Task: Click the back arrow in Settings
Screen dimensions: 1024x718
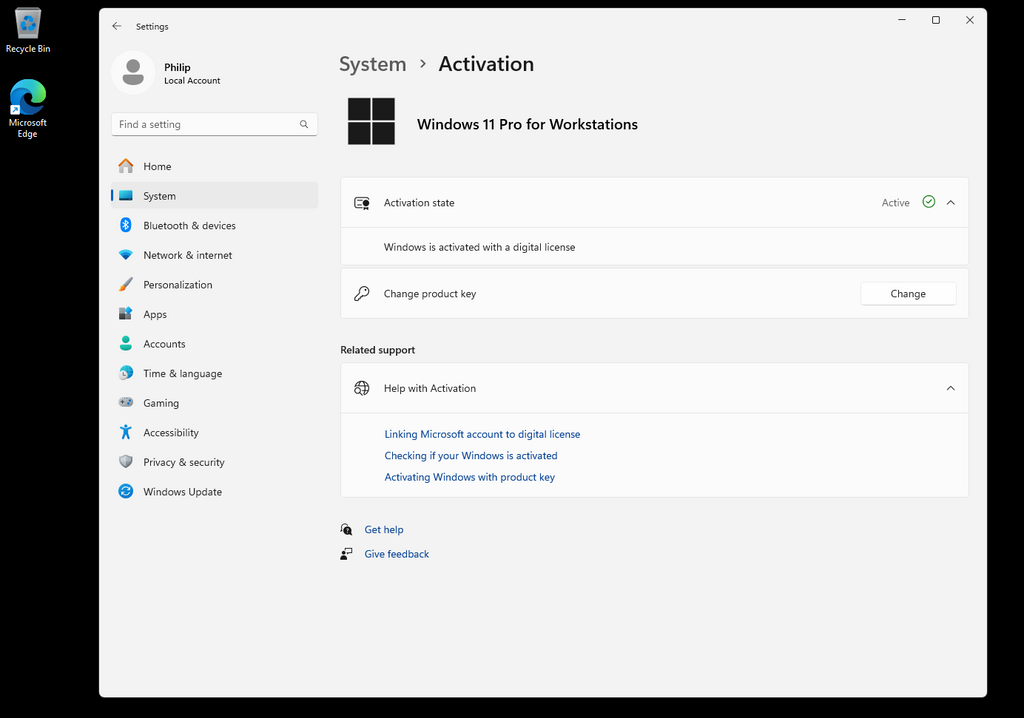Action: [x=117, y=26]
